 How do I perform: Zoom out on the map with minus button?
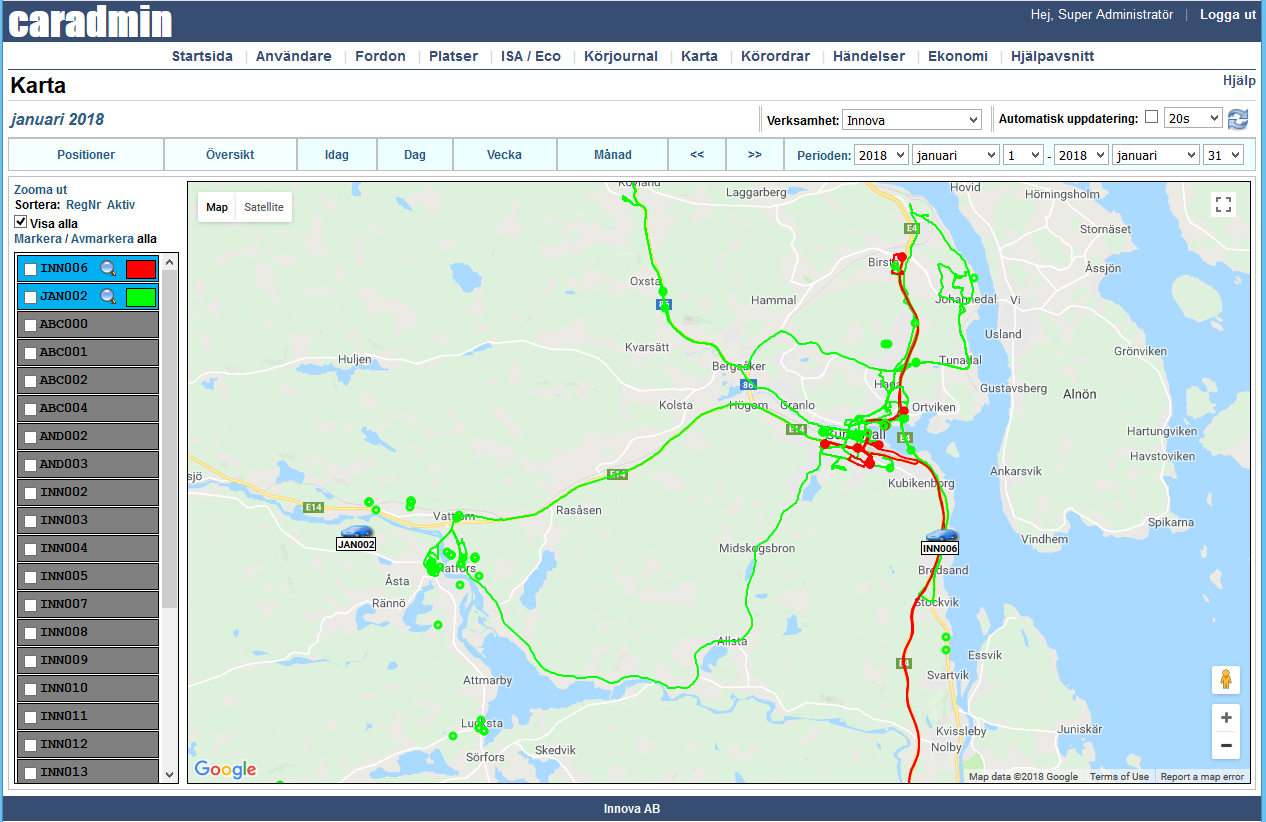coord(1226,745)
